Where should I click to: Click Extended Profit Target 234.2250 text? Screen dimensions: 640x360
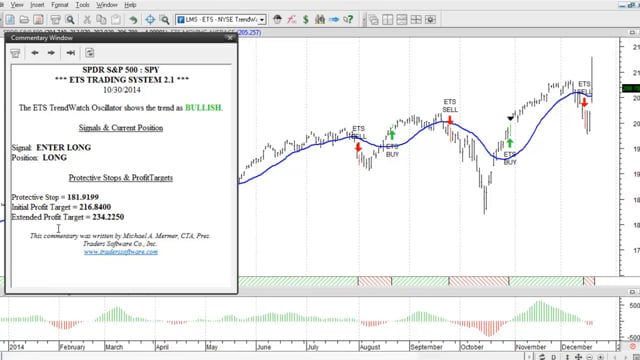pyautogui.click(x=68, y=217)
